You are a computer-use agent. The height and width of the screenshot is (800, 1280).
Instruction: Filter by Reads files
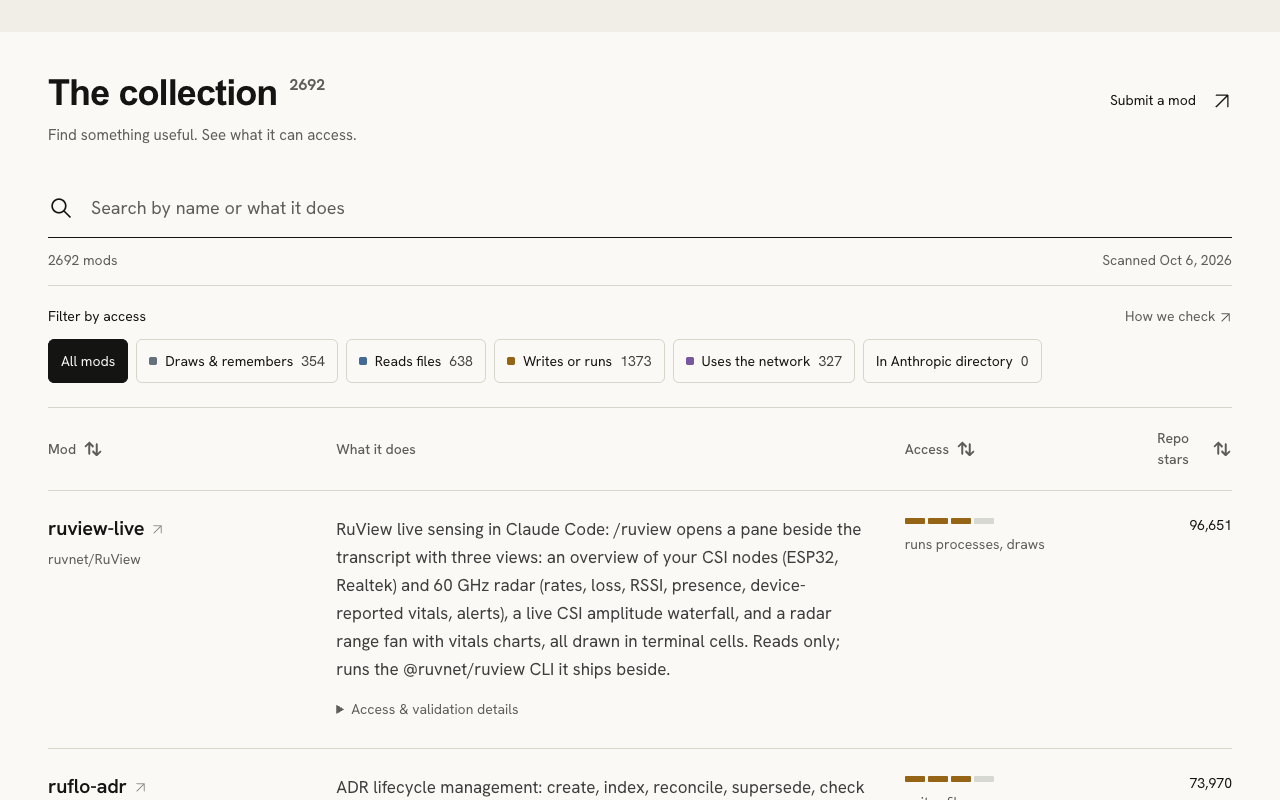pyautogui.click(x=416, y=361)
